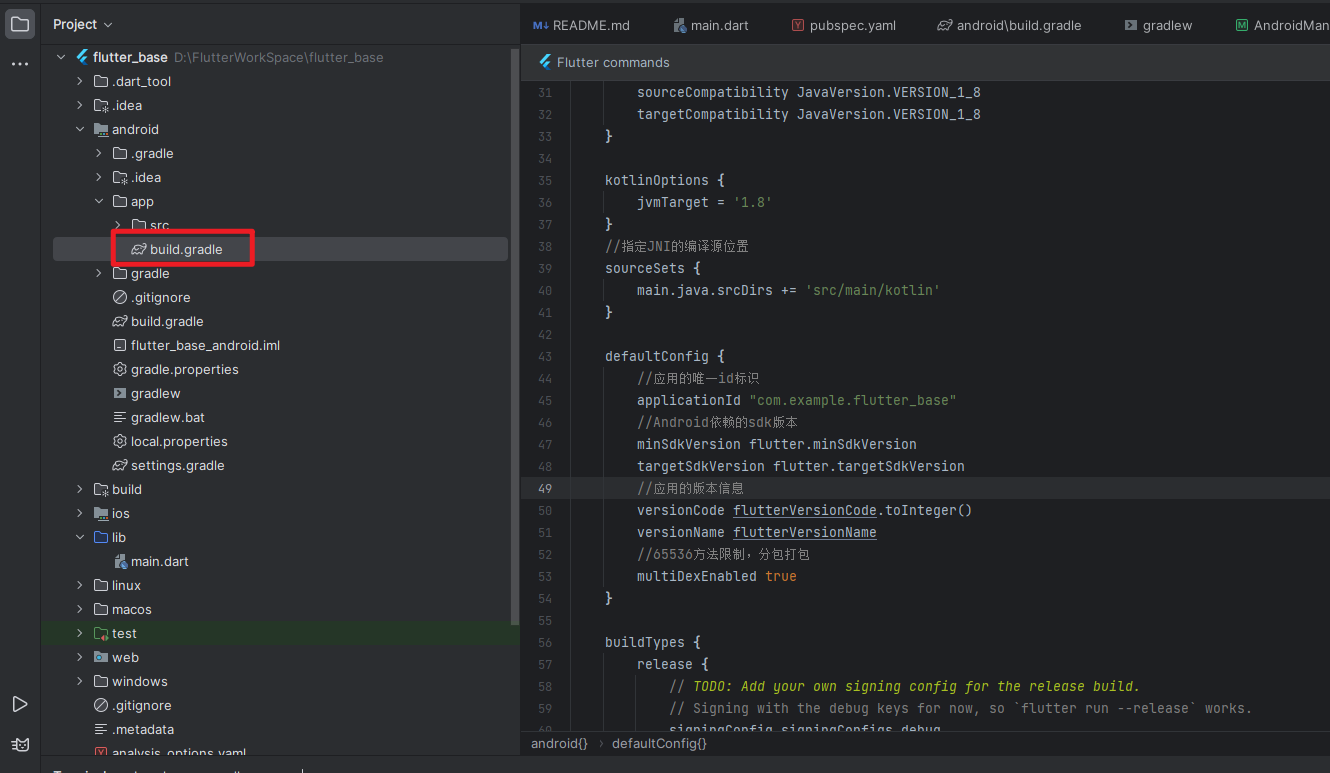Click kotlinOptions on line 35
This screenshot has width=1330, height=773.
click(657, 180)
